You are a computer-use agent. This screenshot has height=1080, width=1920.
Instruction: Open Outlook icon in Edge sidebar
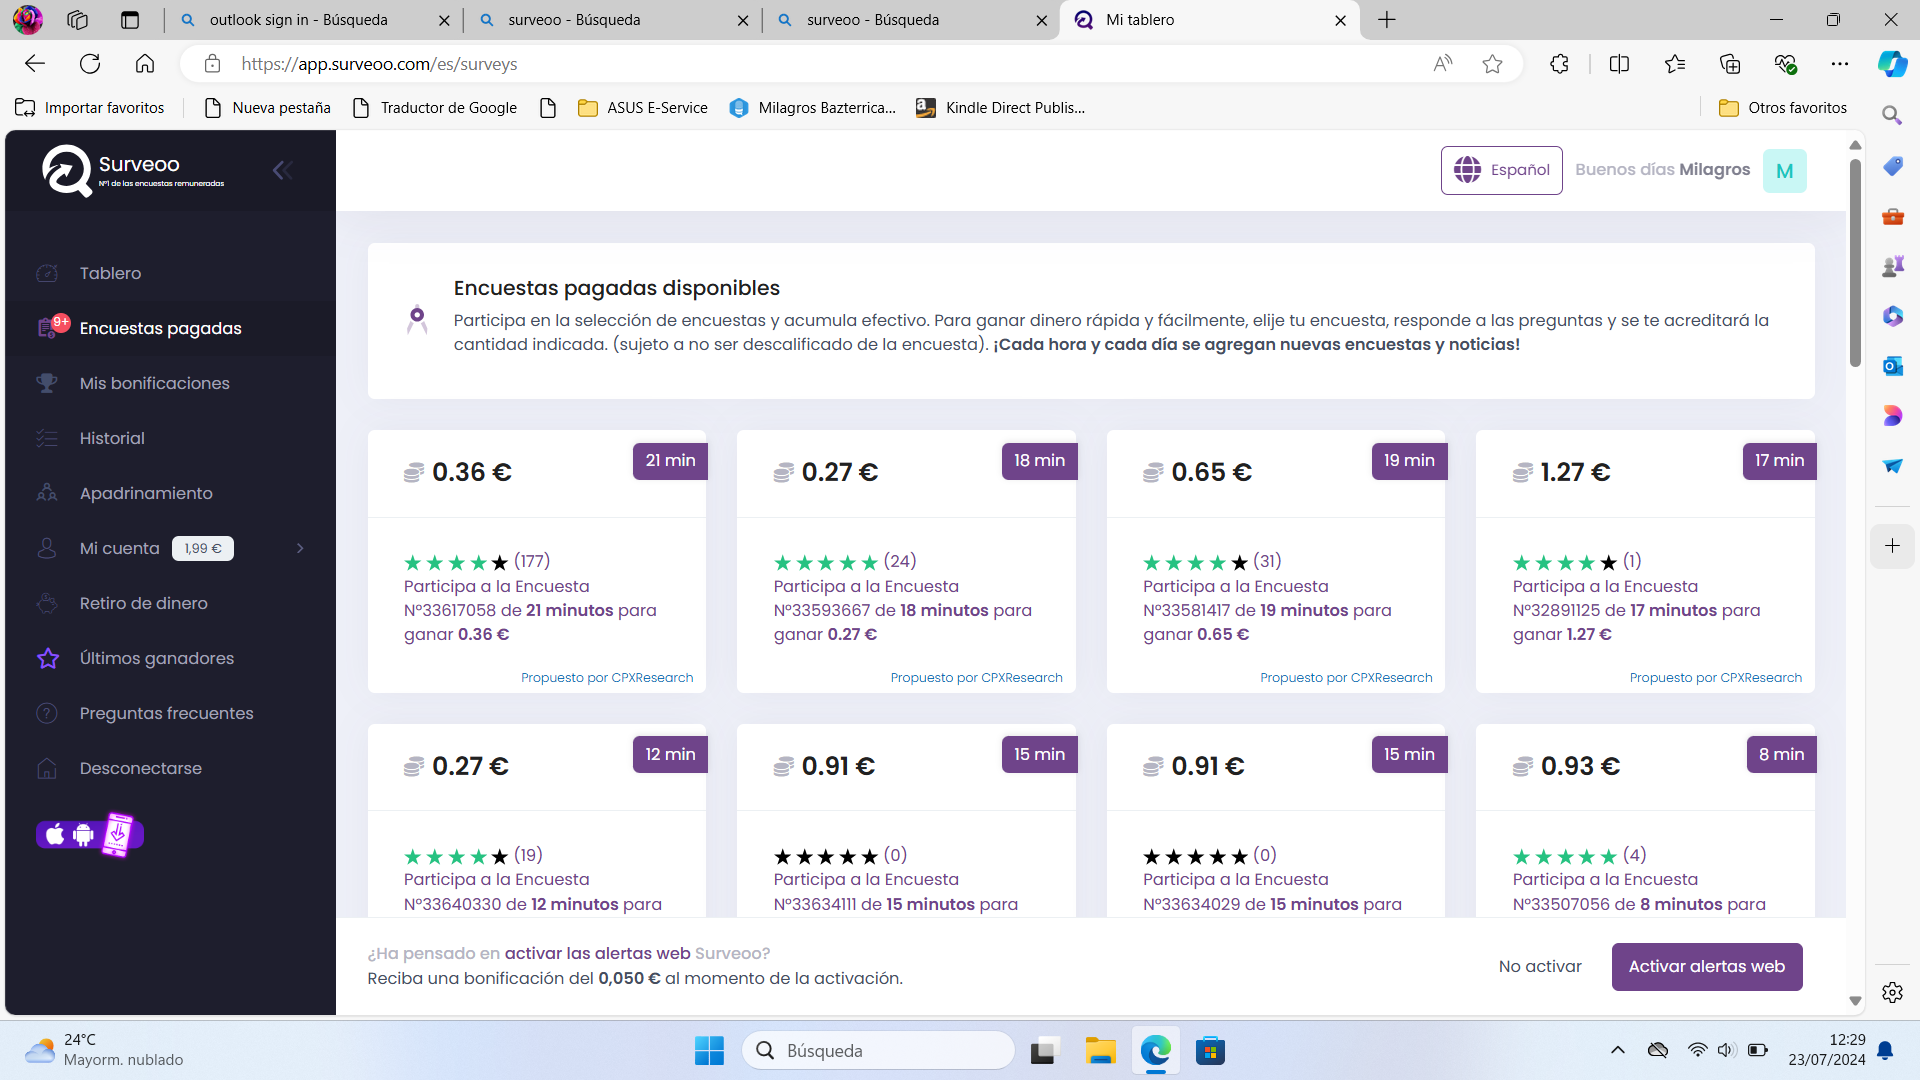(x=1892, y=366)
